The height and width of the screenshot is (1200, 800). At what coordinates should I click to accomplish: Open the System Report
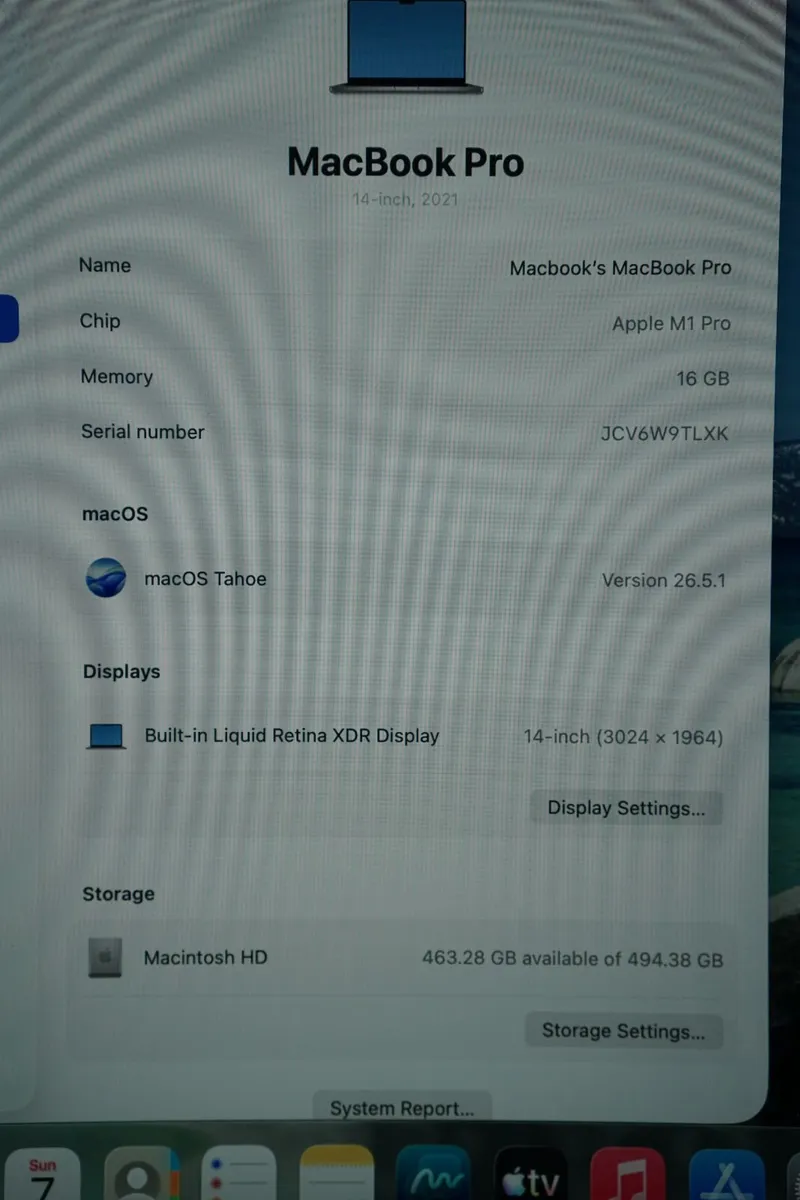(x=402, y=1108)
